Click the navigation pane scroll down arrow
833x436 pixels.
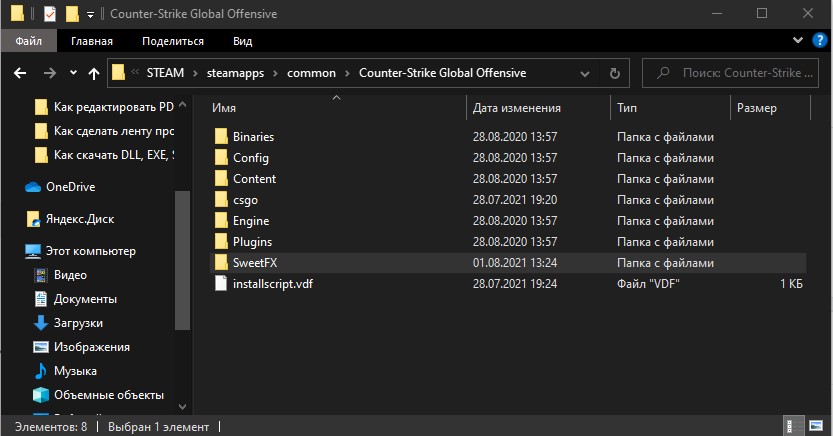[182, 407]
